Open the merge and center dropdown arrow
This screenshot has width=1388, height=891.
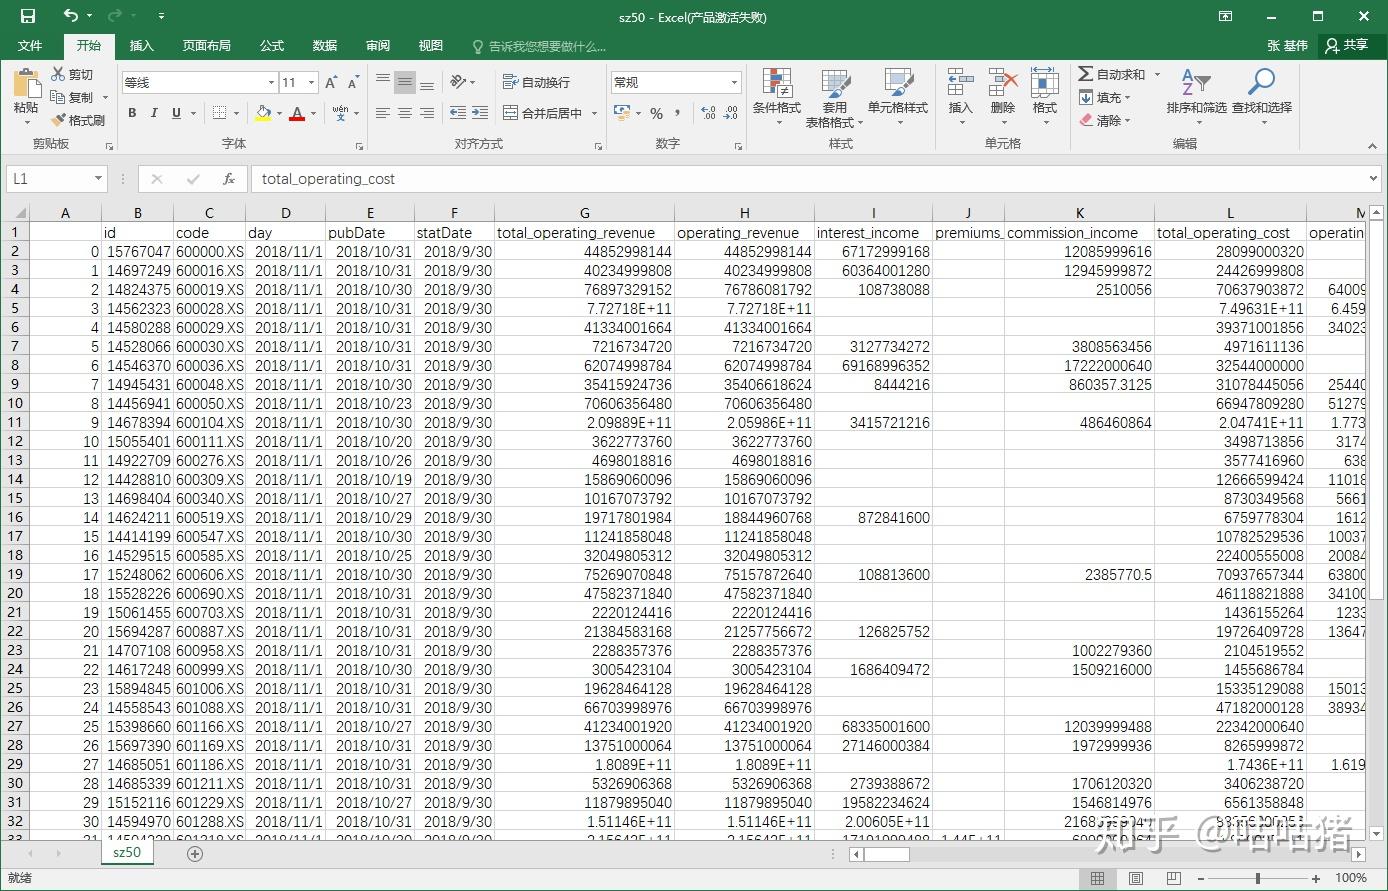[594, 113]
